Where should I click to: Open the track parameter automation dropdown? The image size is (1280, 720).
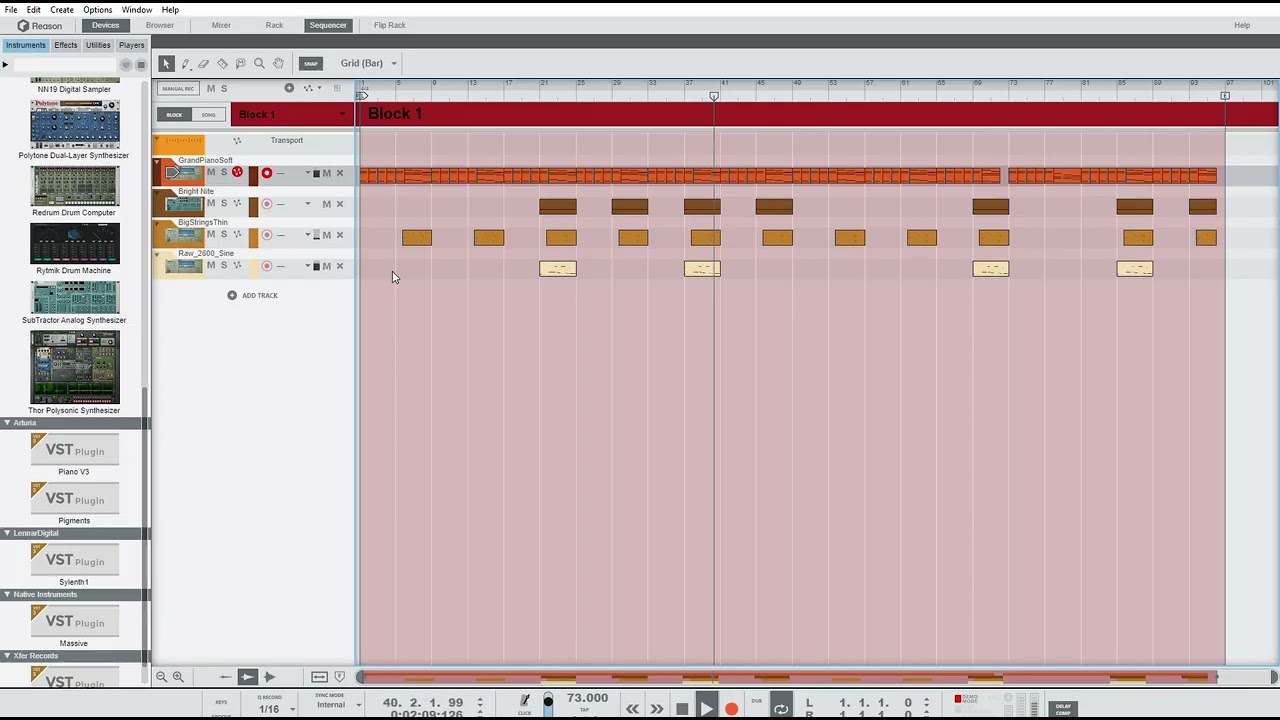(x=312, y=88)
